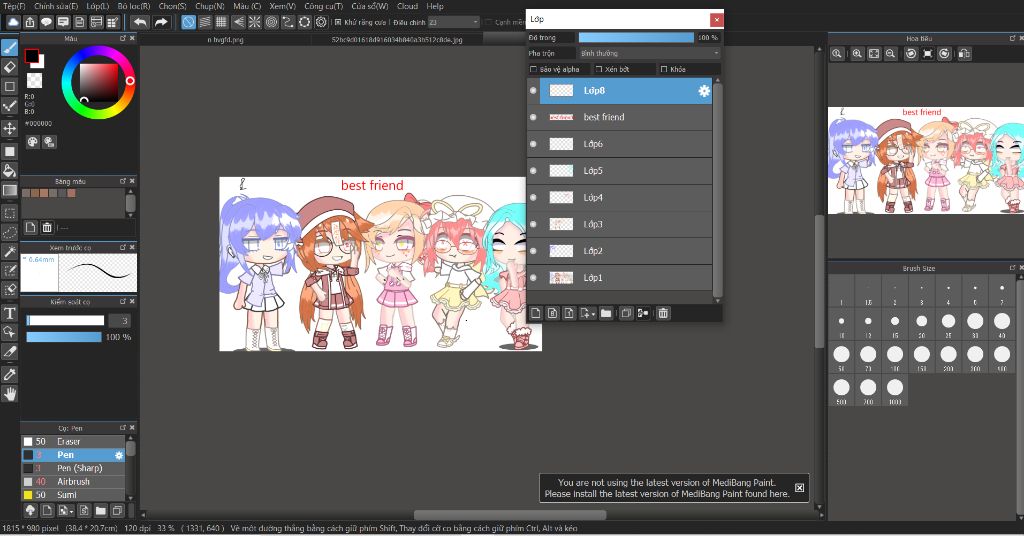1024x536 pixels.
Task: Open Lớp(L) menu
Action: (97, 6)
